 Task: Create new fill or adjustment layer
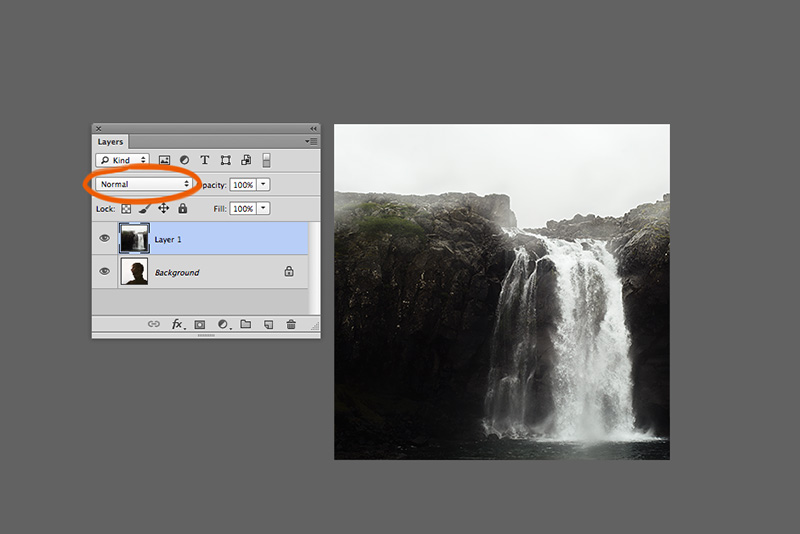click(223, 324)
